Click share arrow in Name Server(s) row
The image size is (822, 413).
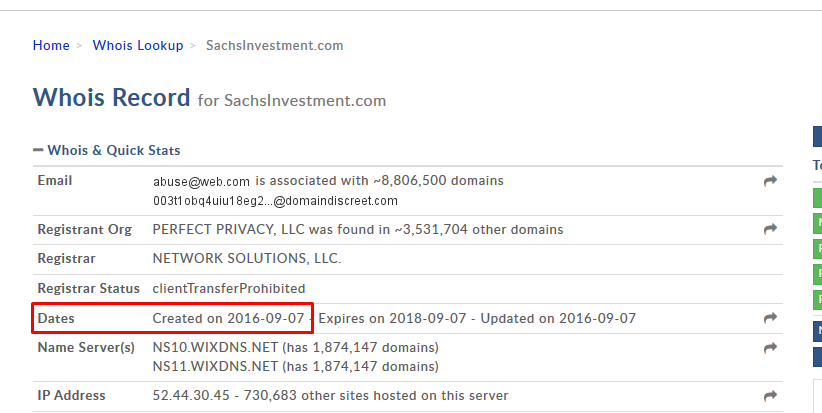click(770, 348)
